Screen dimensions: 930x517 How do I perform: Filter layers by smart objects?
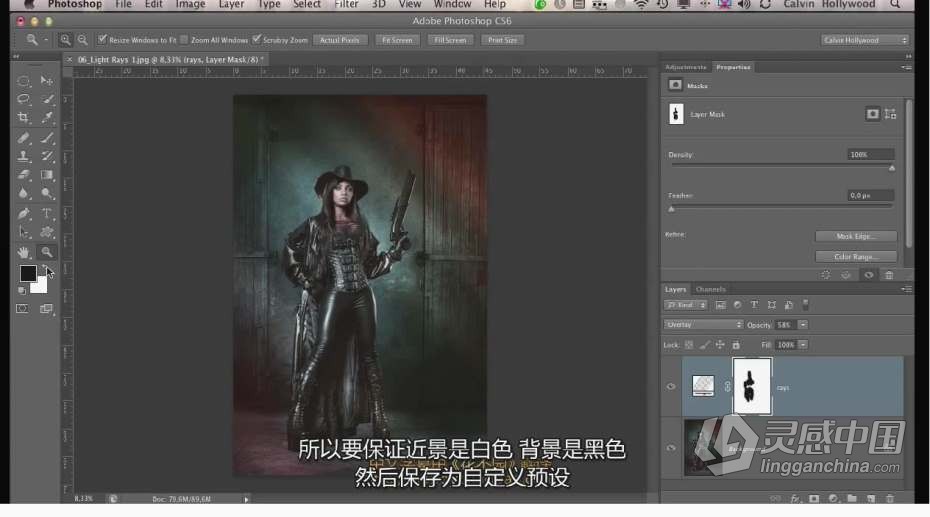coord(789,305)
